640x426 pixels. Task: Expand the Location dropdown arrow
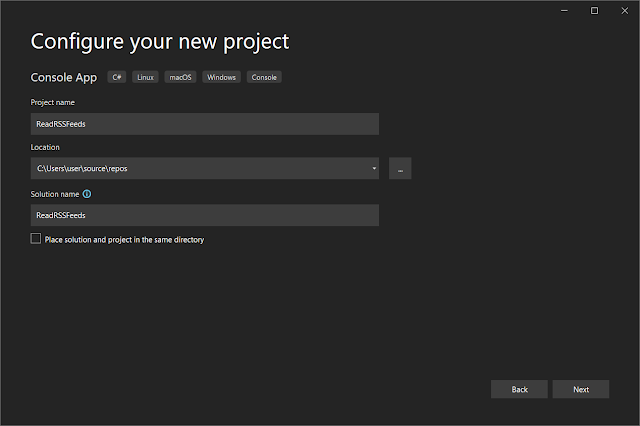[x=374, y=169]
